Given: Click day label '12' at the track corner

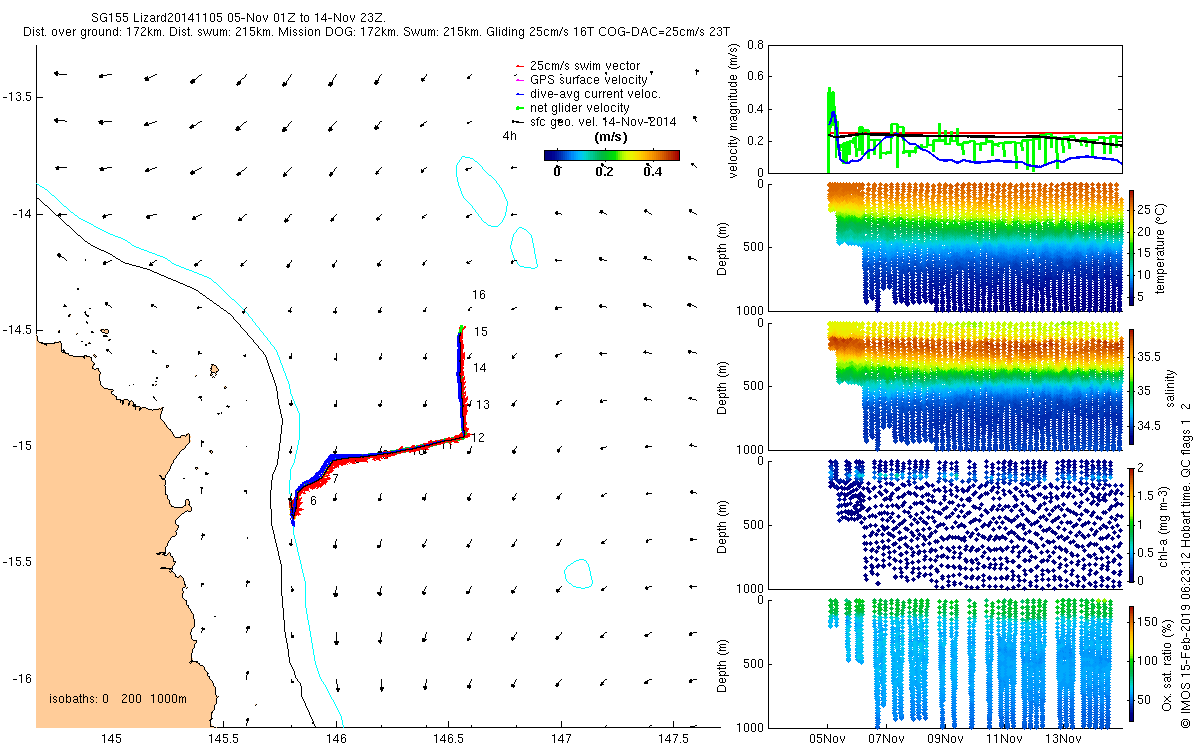Looking at the screenshot, I should click(478, 437).
